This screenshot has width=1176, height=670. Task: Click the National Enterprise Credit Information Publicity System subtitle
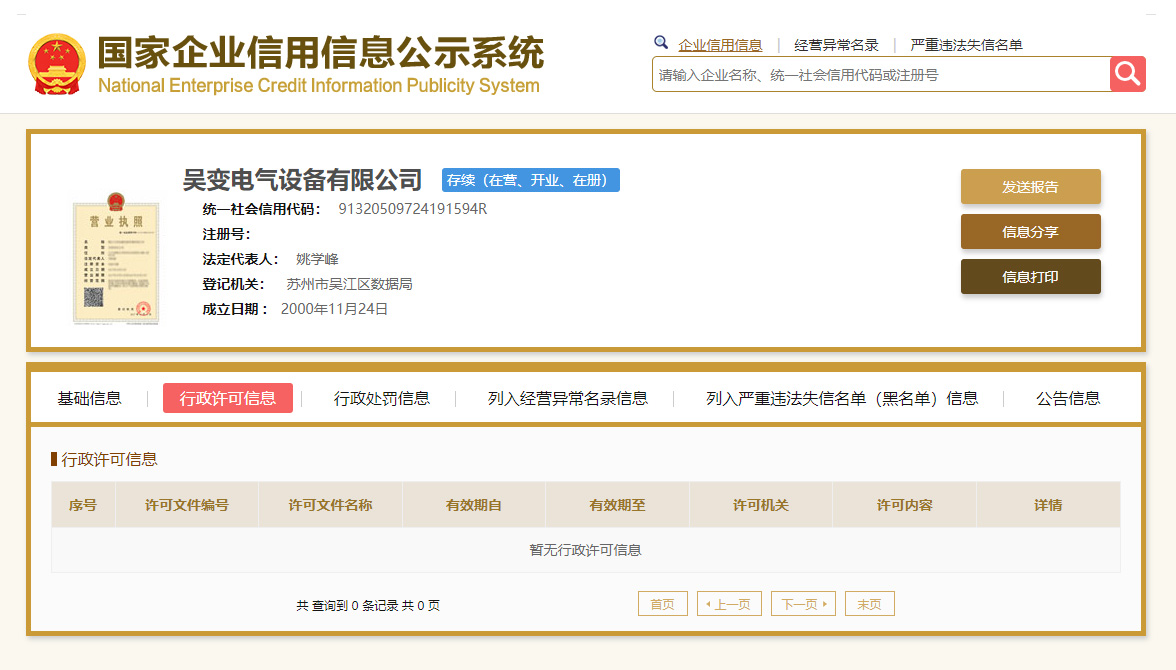click(x=319, y=86)
